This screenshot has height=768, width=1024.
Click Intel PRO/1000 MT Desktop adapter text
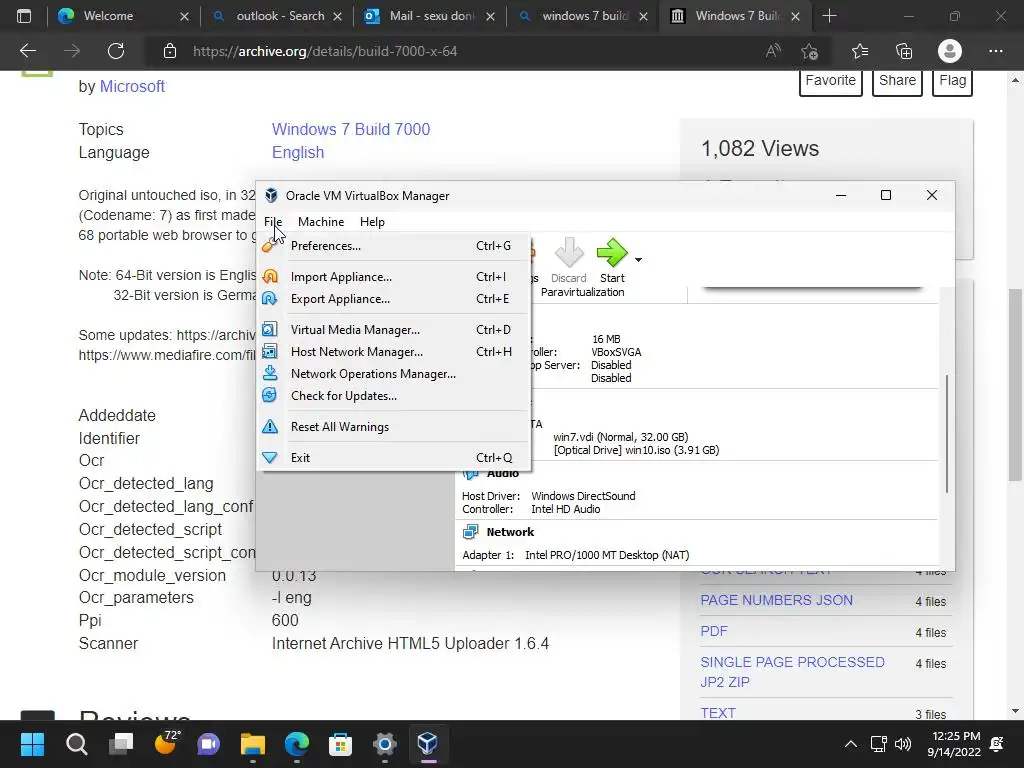click(x=607, y=555)
